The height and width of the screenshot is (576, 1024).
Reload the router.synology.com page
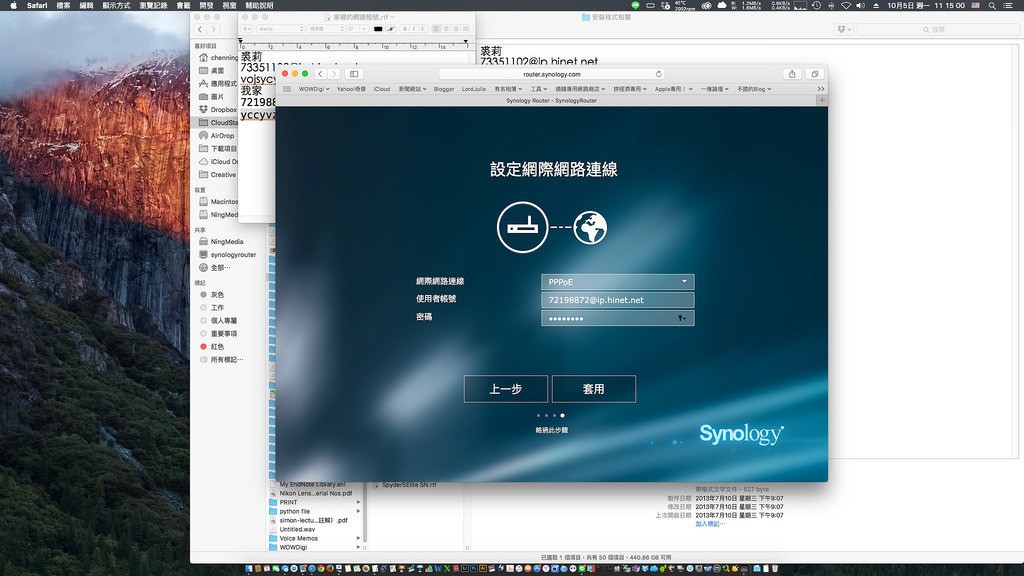pos(658,74)
